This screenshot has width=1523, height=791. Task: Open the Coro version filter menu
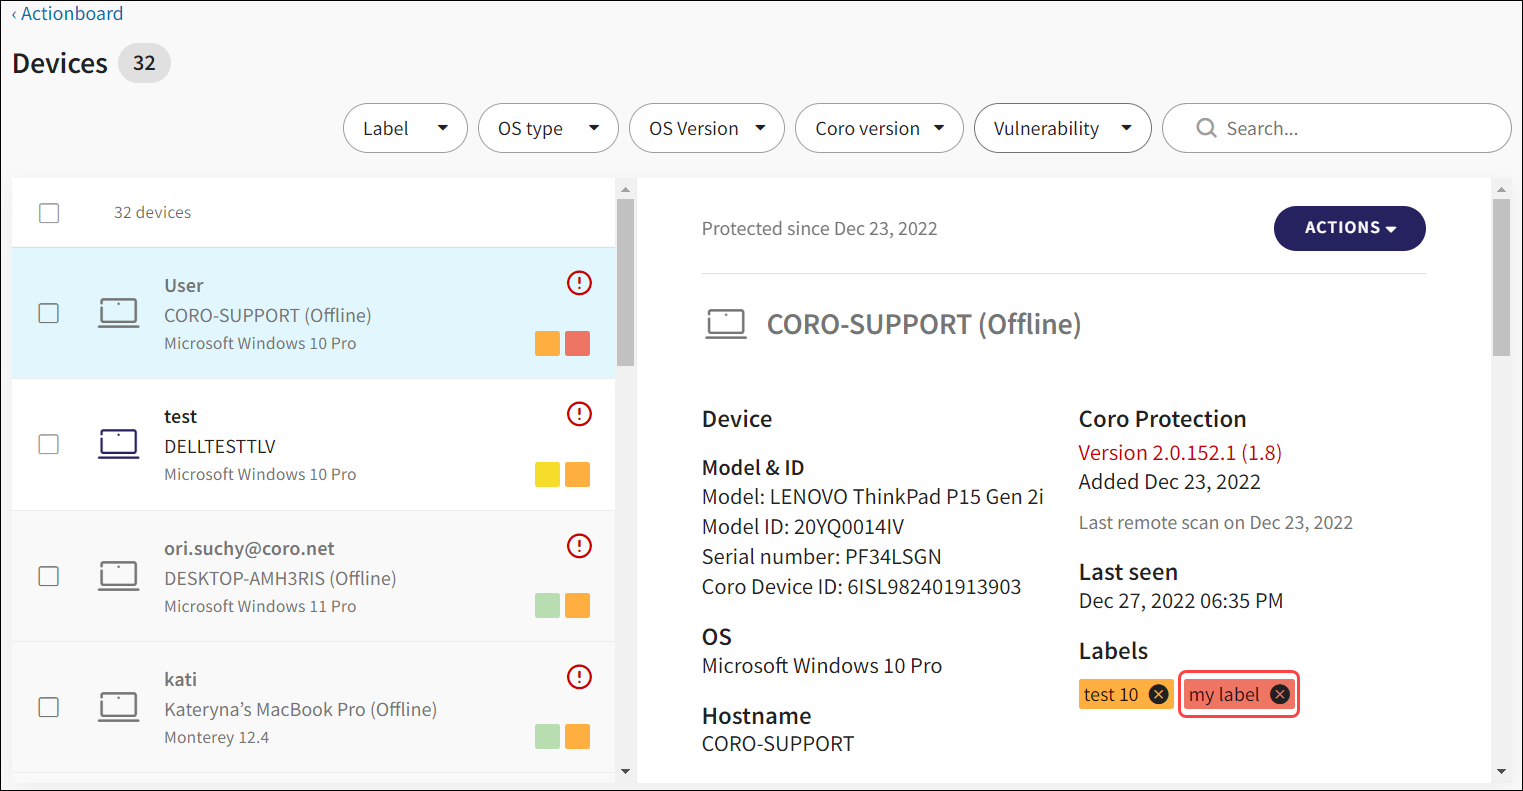(x=879, y=129)
